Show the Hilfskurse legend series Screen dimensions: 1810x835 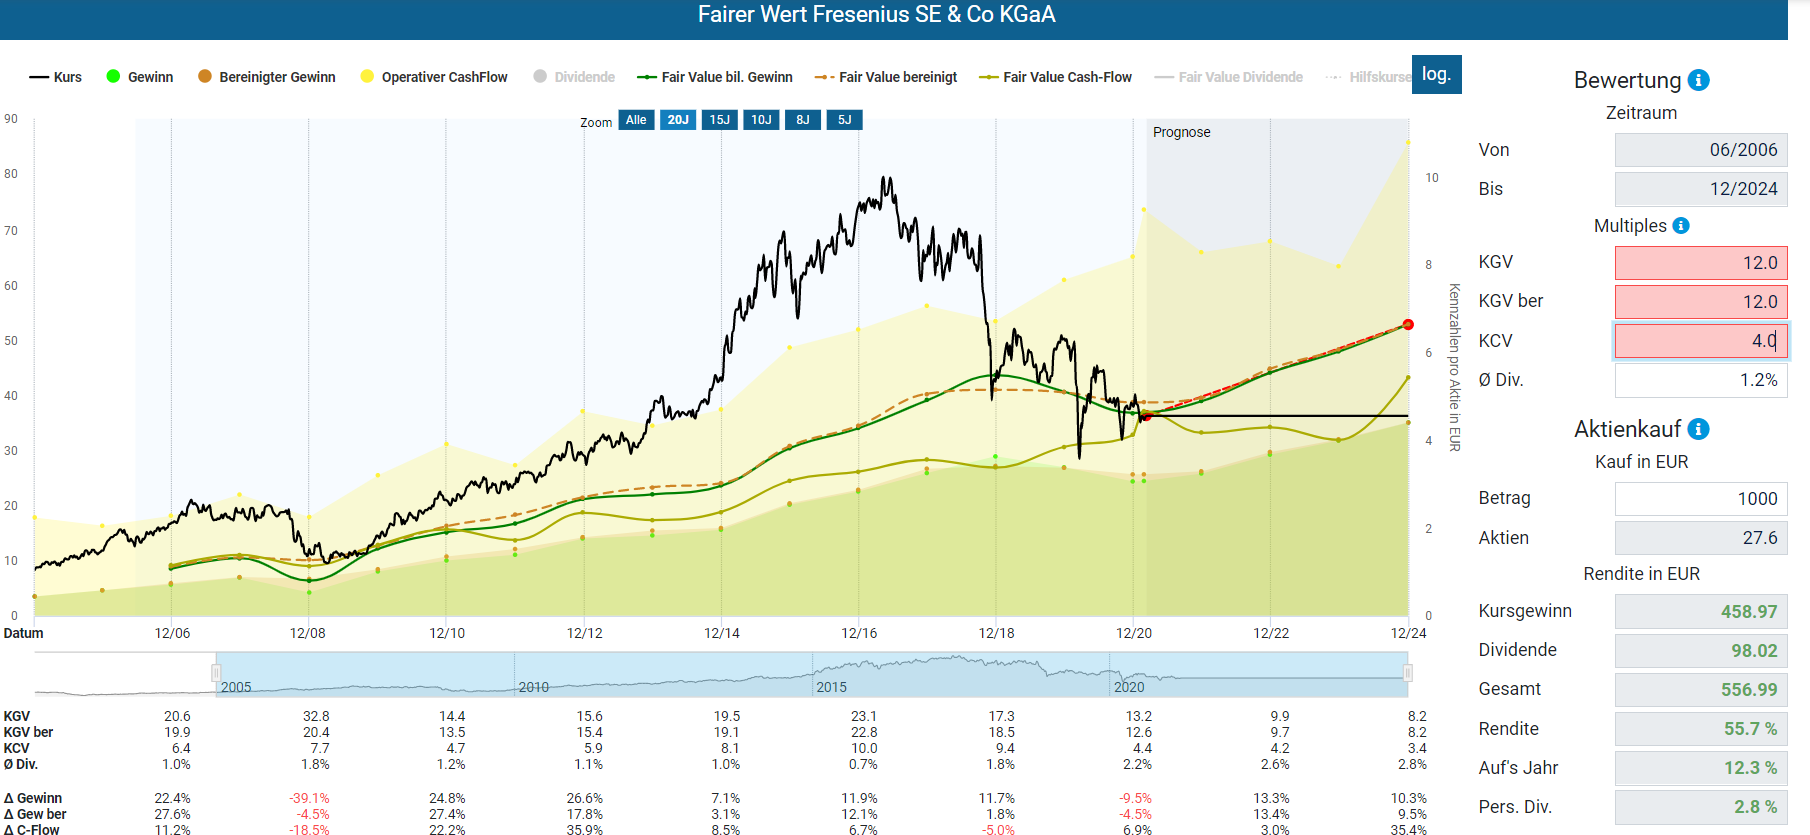[x=1368, y=77]
